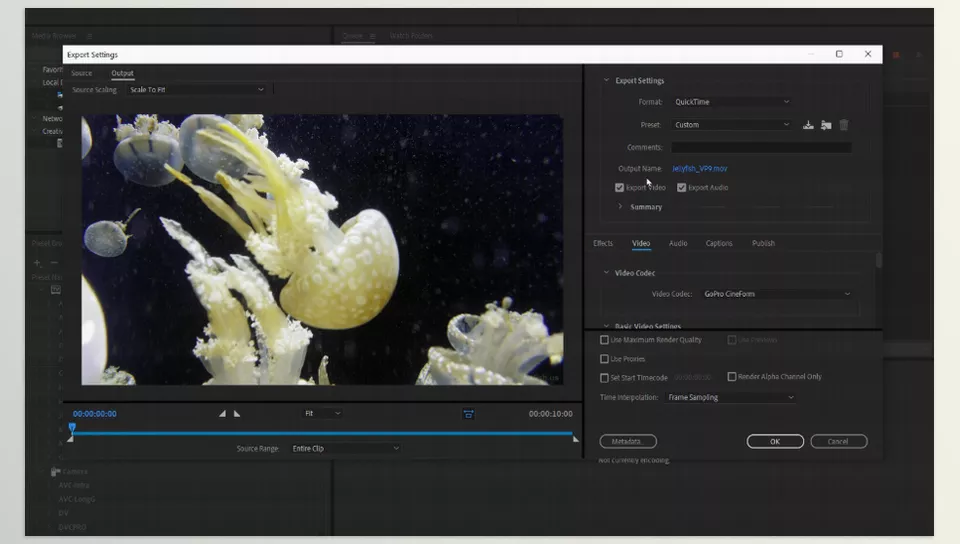Enable Use Proxies
The width and height of the screenshot is (960, 544).
604,359
